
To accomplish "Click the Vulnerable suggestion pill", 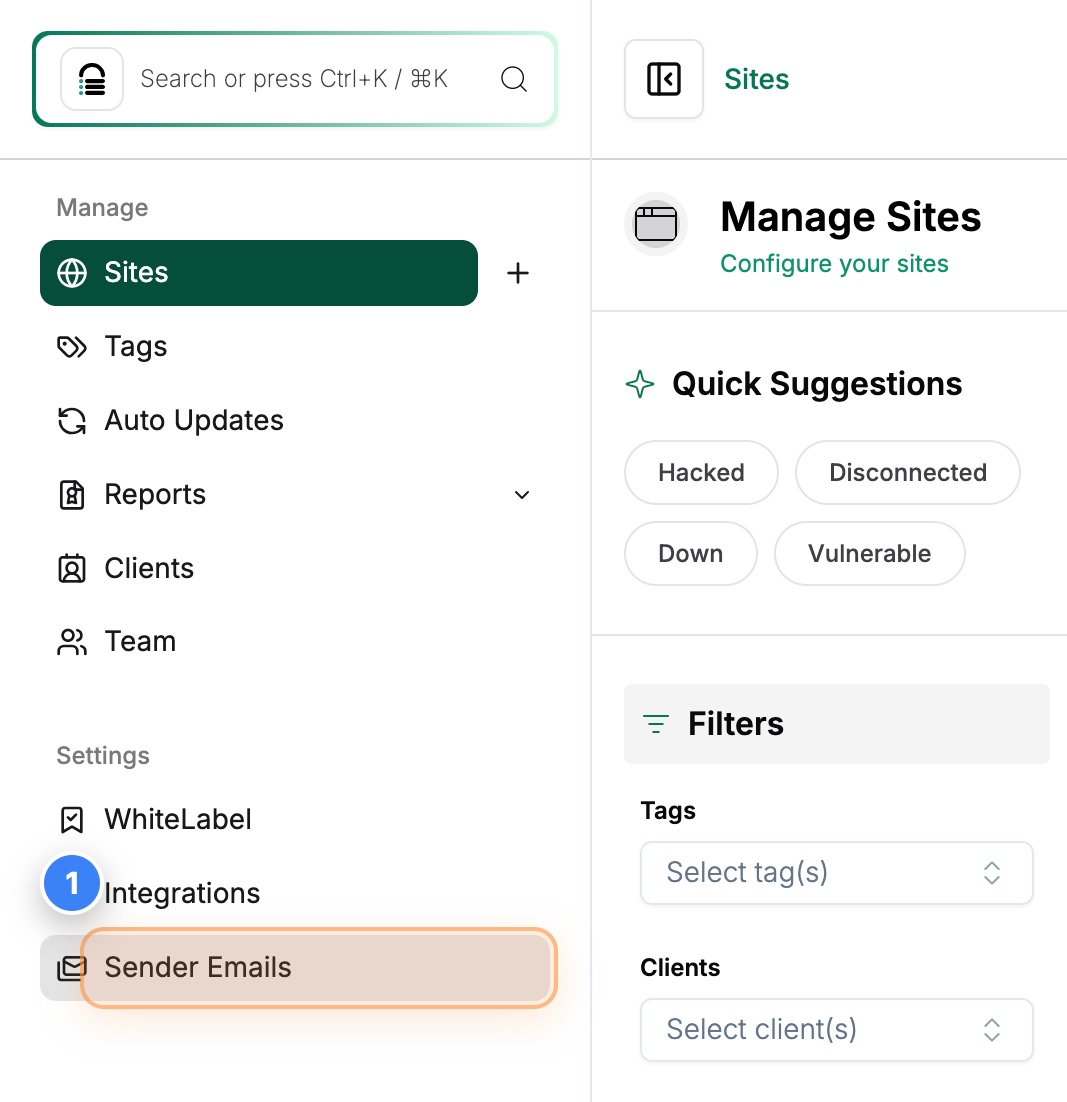I will [868, 553].
